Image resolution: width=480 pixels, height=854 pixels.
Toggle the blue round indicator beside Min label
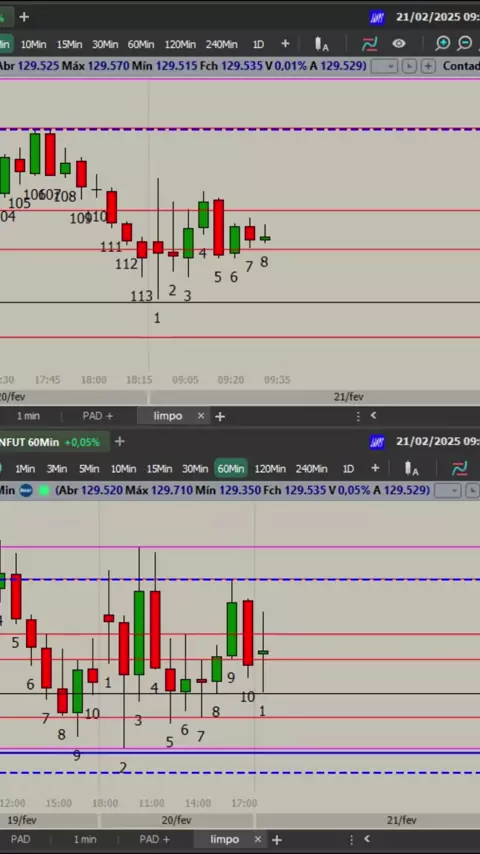[x=26, y=490]
